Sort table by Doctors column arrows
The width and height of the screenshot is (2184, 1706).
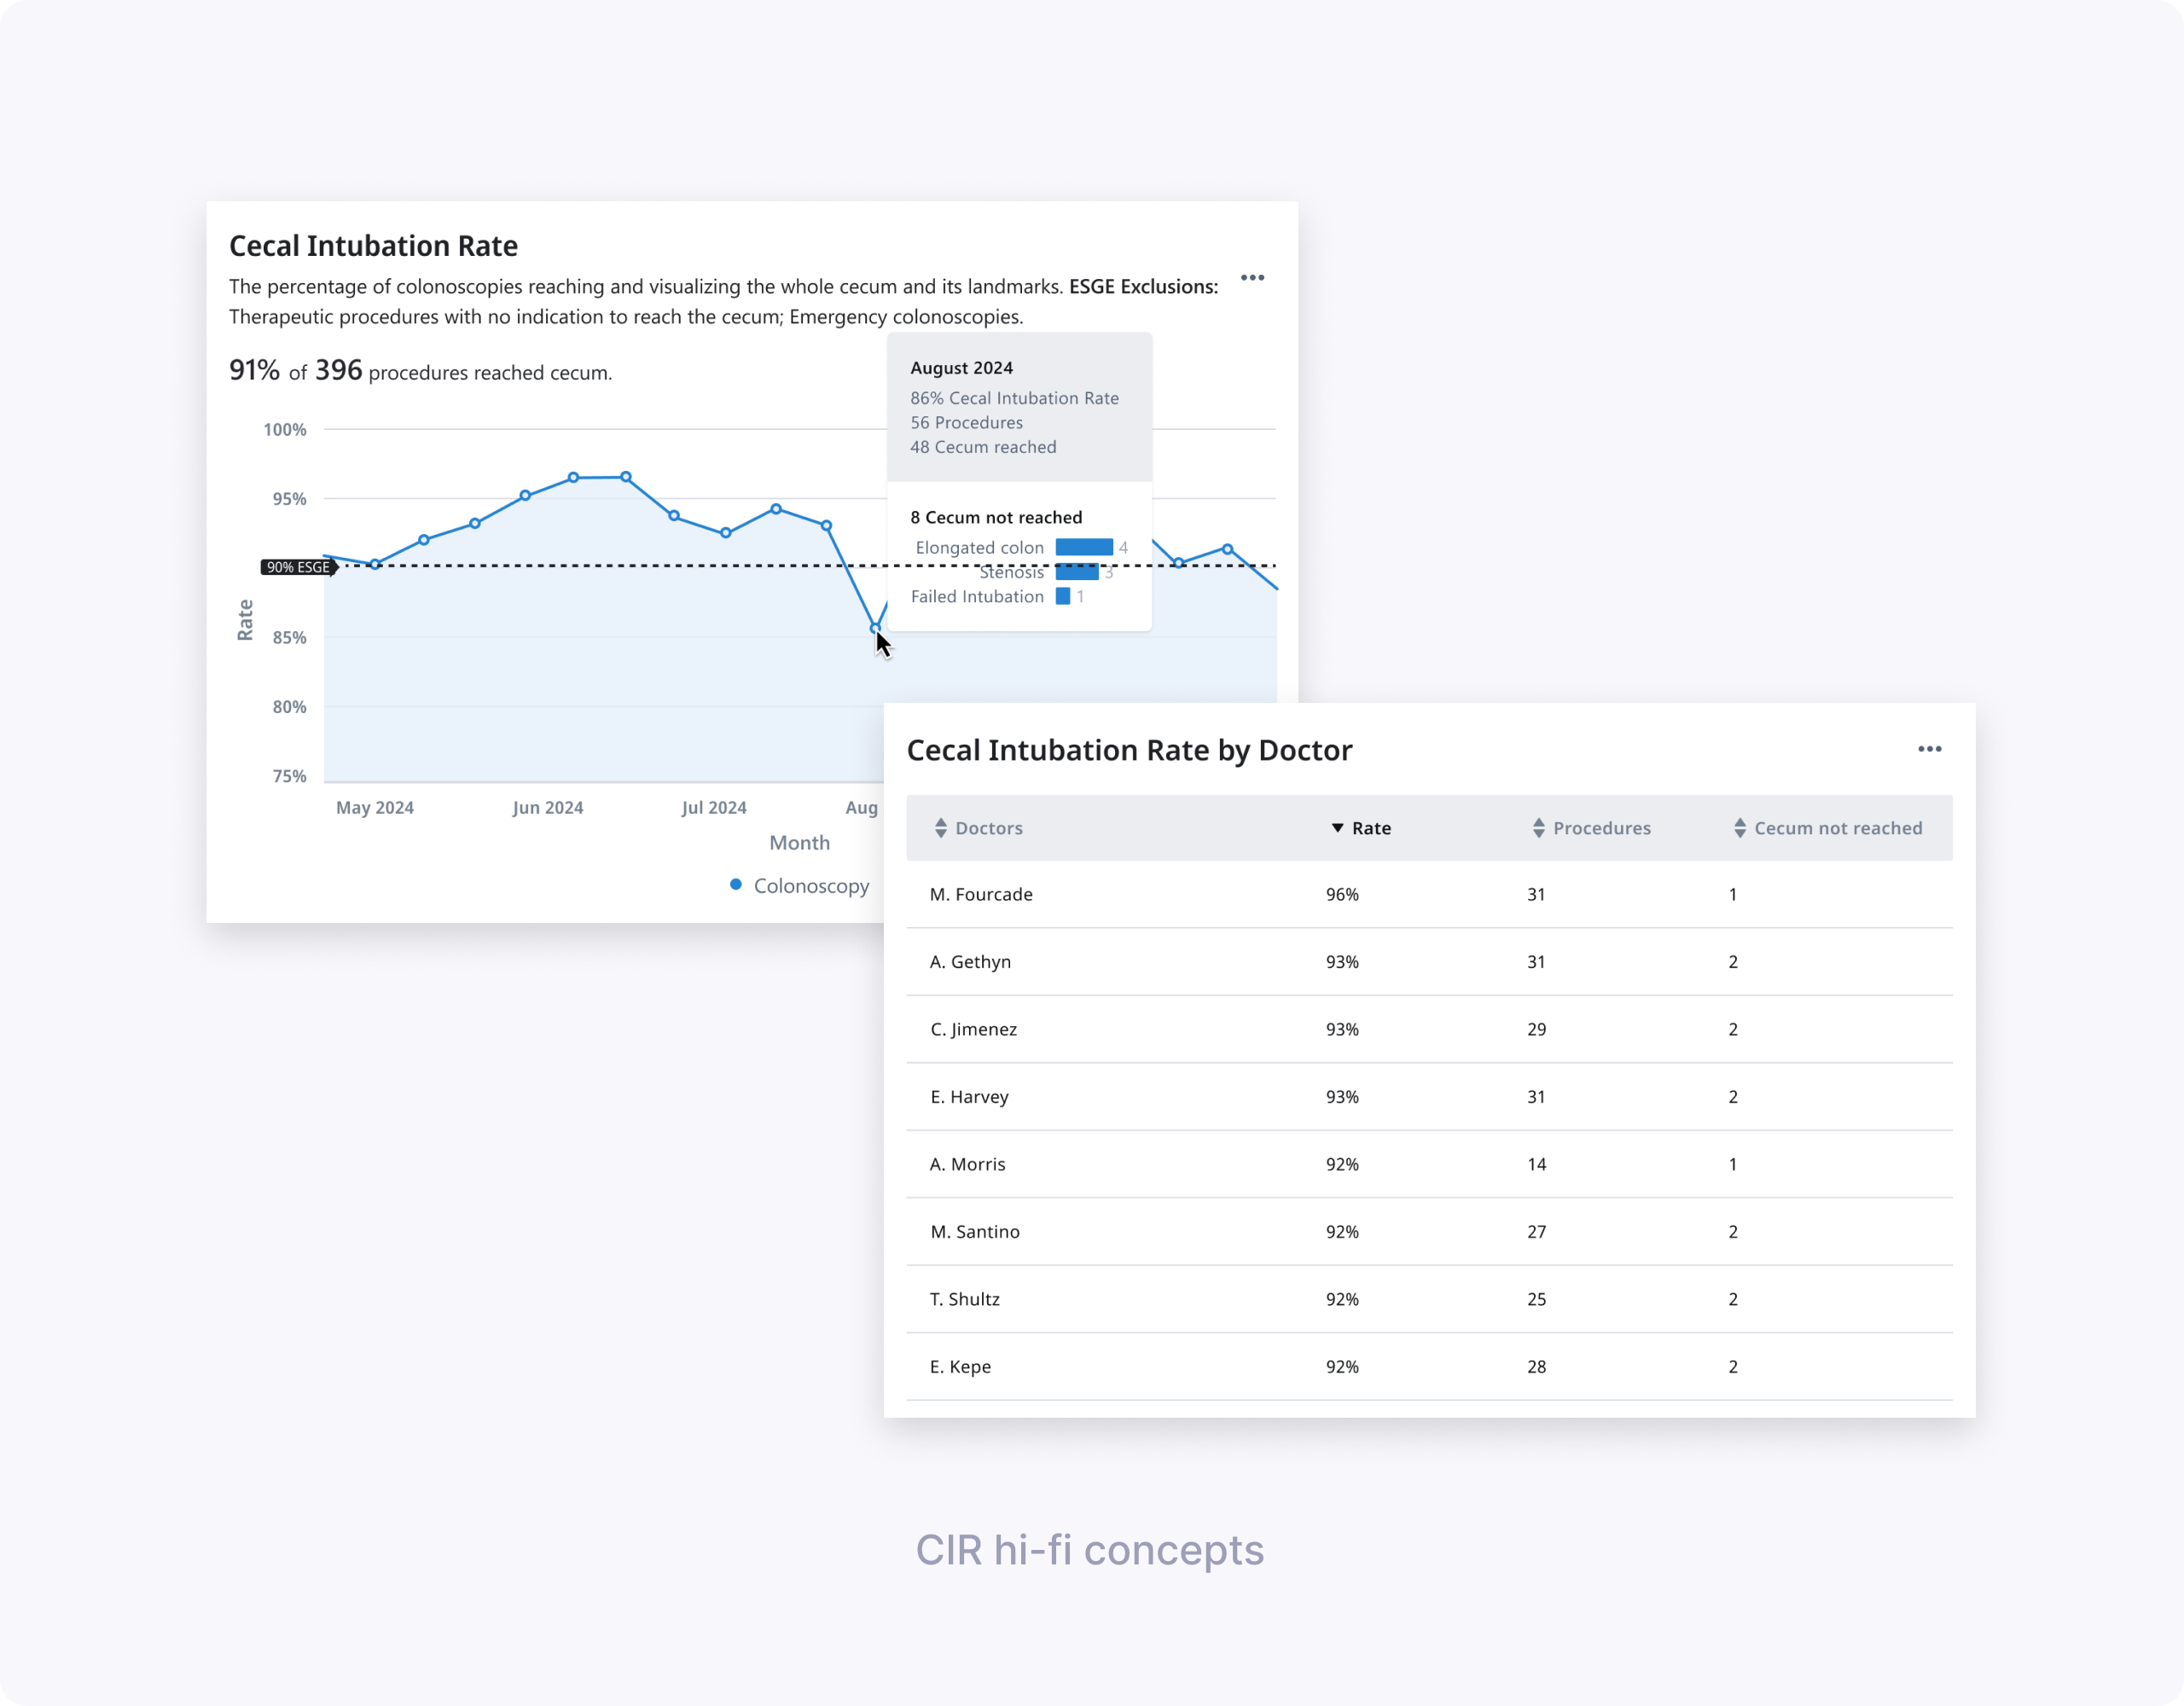point(940,828)
